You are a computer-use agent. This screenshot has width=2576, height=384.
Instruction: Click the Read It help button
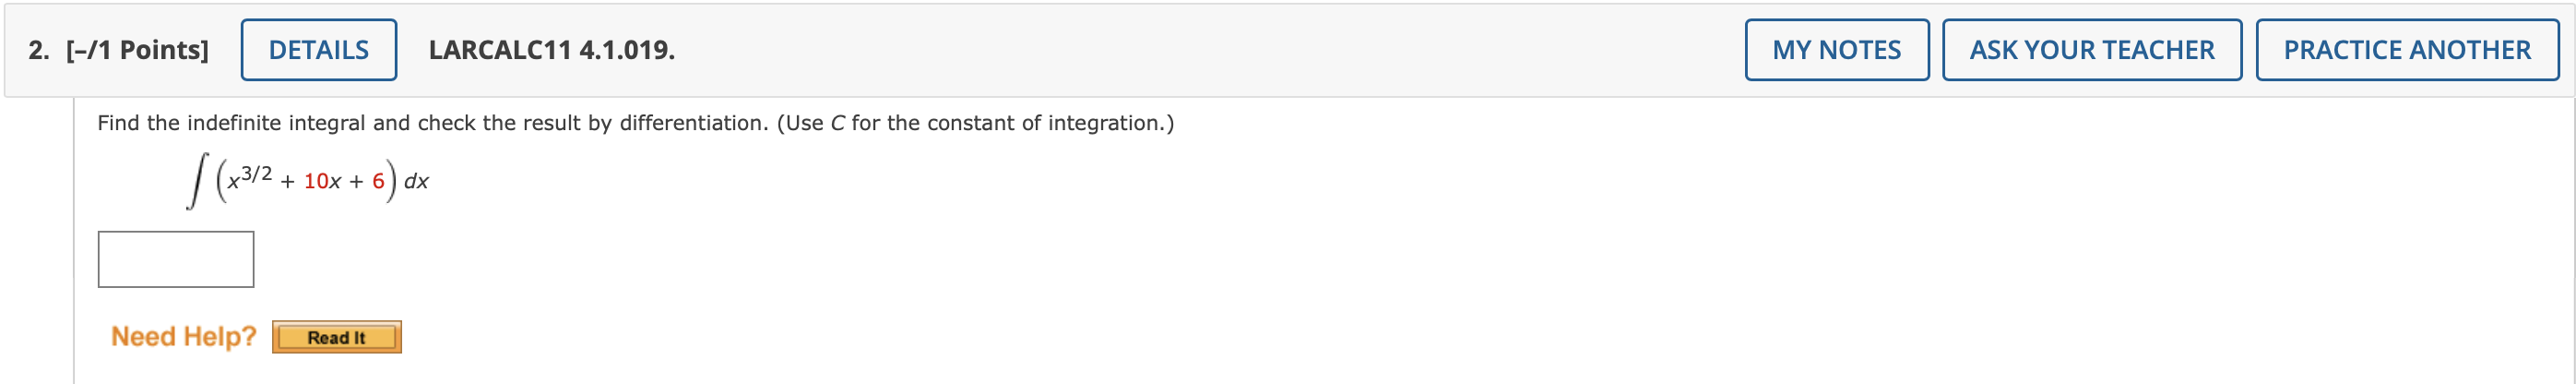(x=336, y=337)
